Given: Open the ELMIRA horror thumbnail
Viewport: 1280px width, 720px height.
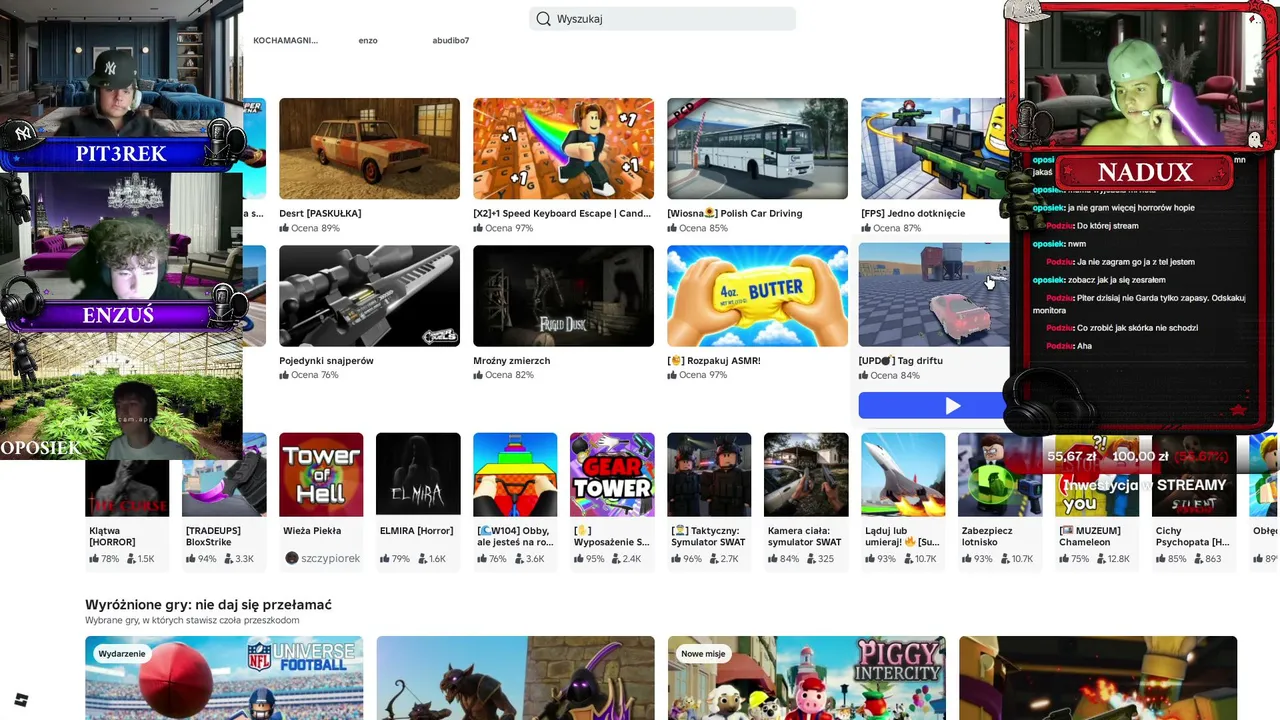Looking at the screenshot, I should [x=418, y=474].
